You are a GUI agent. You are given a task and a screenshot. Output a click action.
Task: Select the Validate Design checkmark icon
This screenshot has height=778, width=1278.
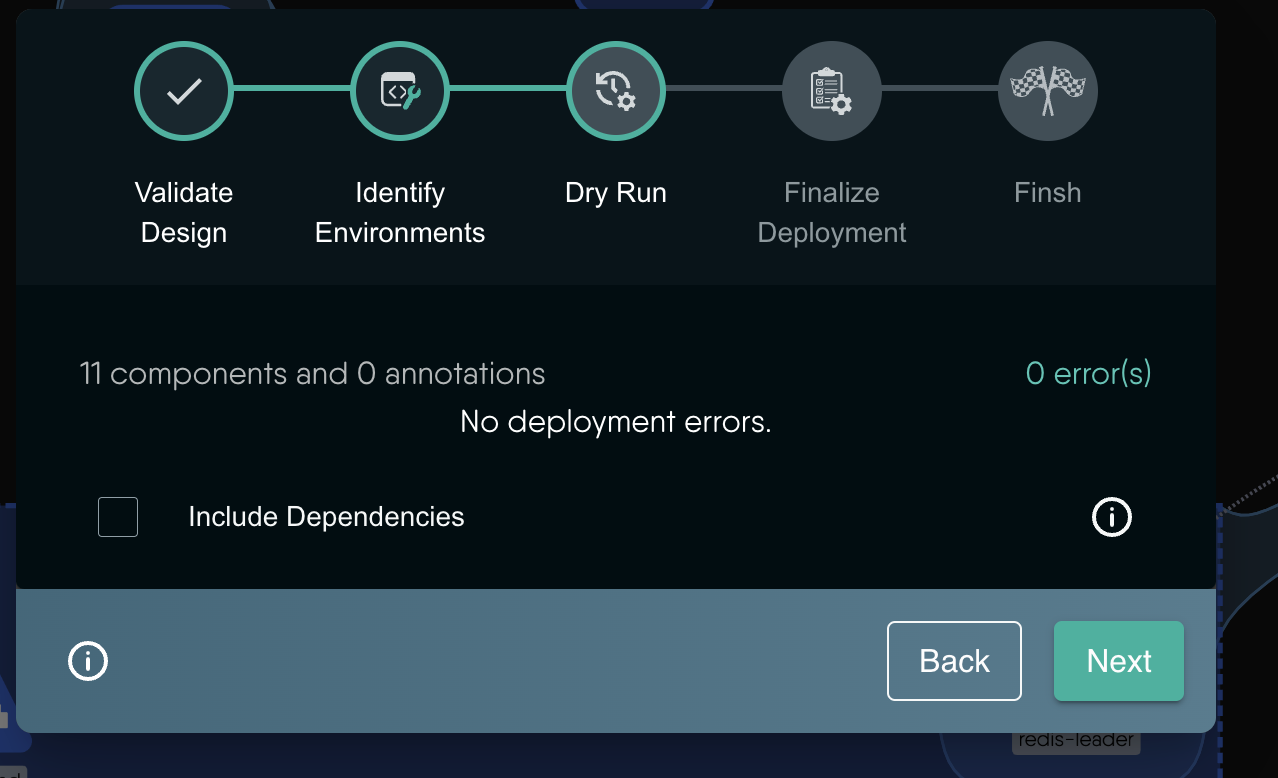click(x=184, y=90)
